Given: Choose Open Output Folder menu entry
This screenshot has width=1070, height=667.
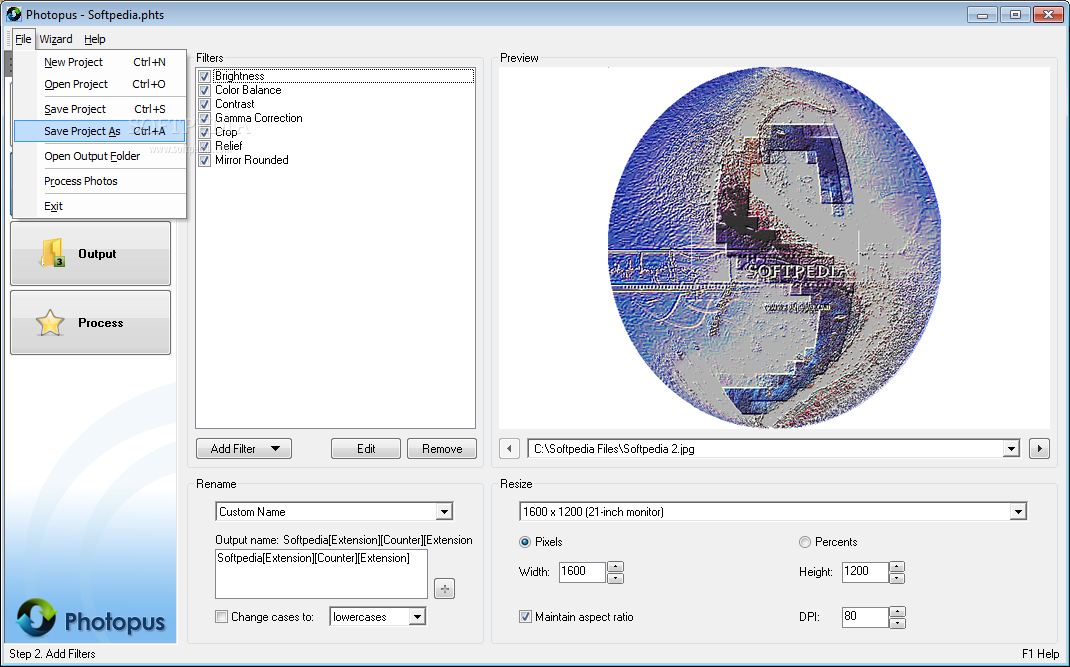Looking at the screenshot, I should point(100,156).
